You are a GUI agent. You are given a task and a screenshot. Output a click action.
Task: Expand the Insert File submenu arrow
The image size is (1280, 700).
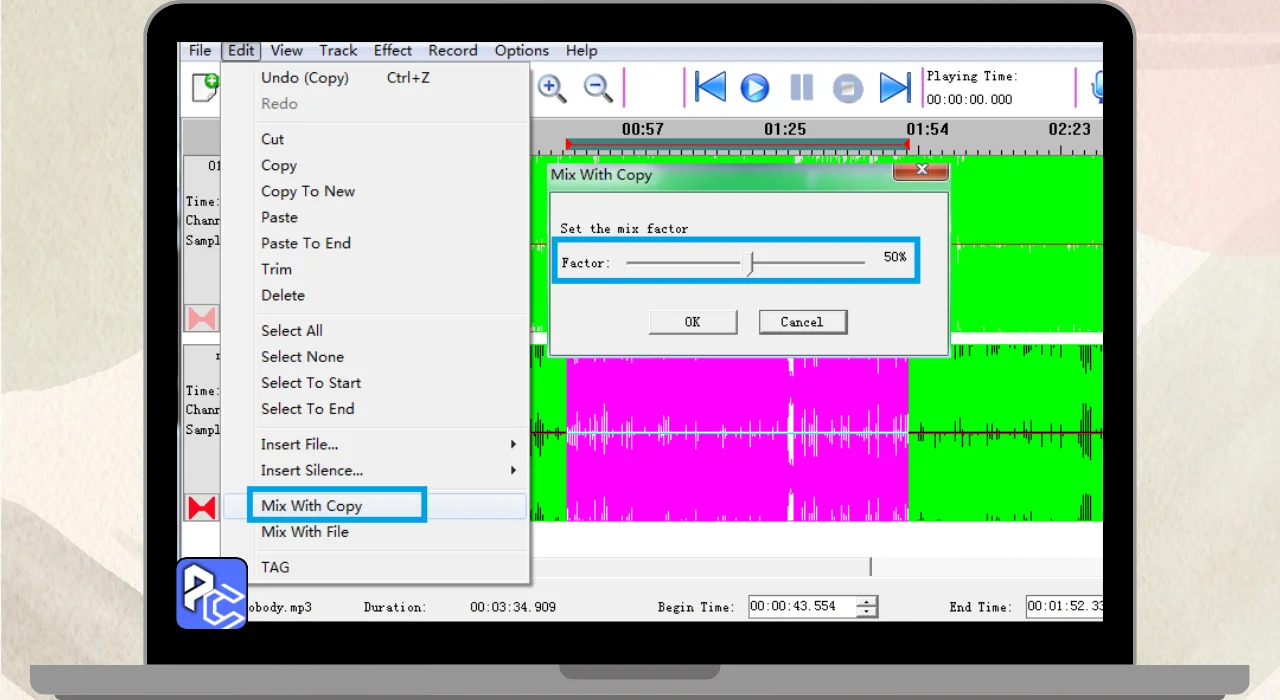coord(514,444)
